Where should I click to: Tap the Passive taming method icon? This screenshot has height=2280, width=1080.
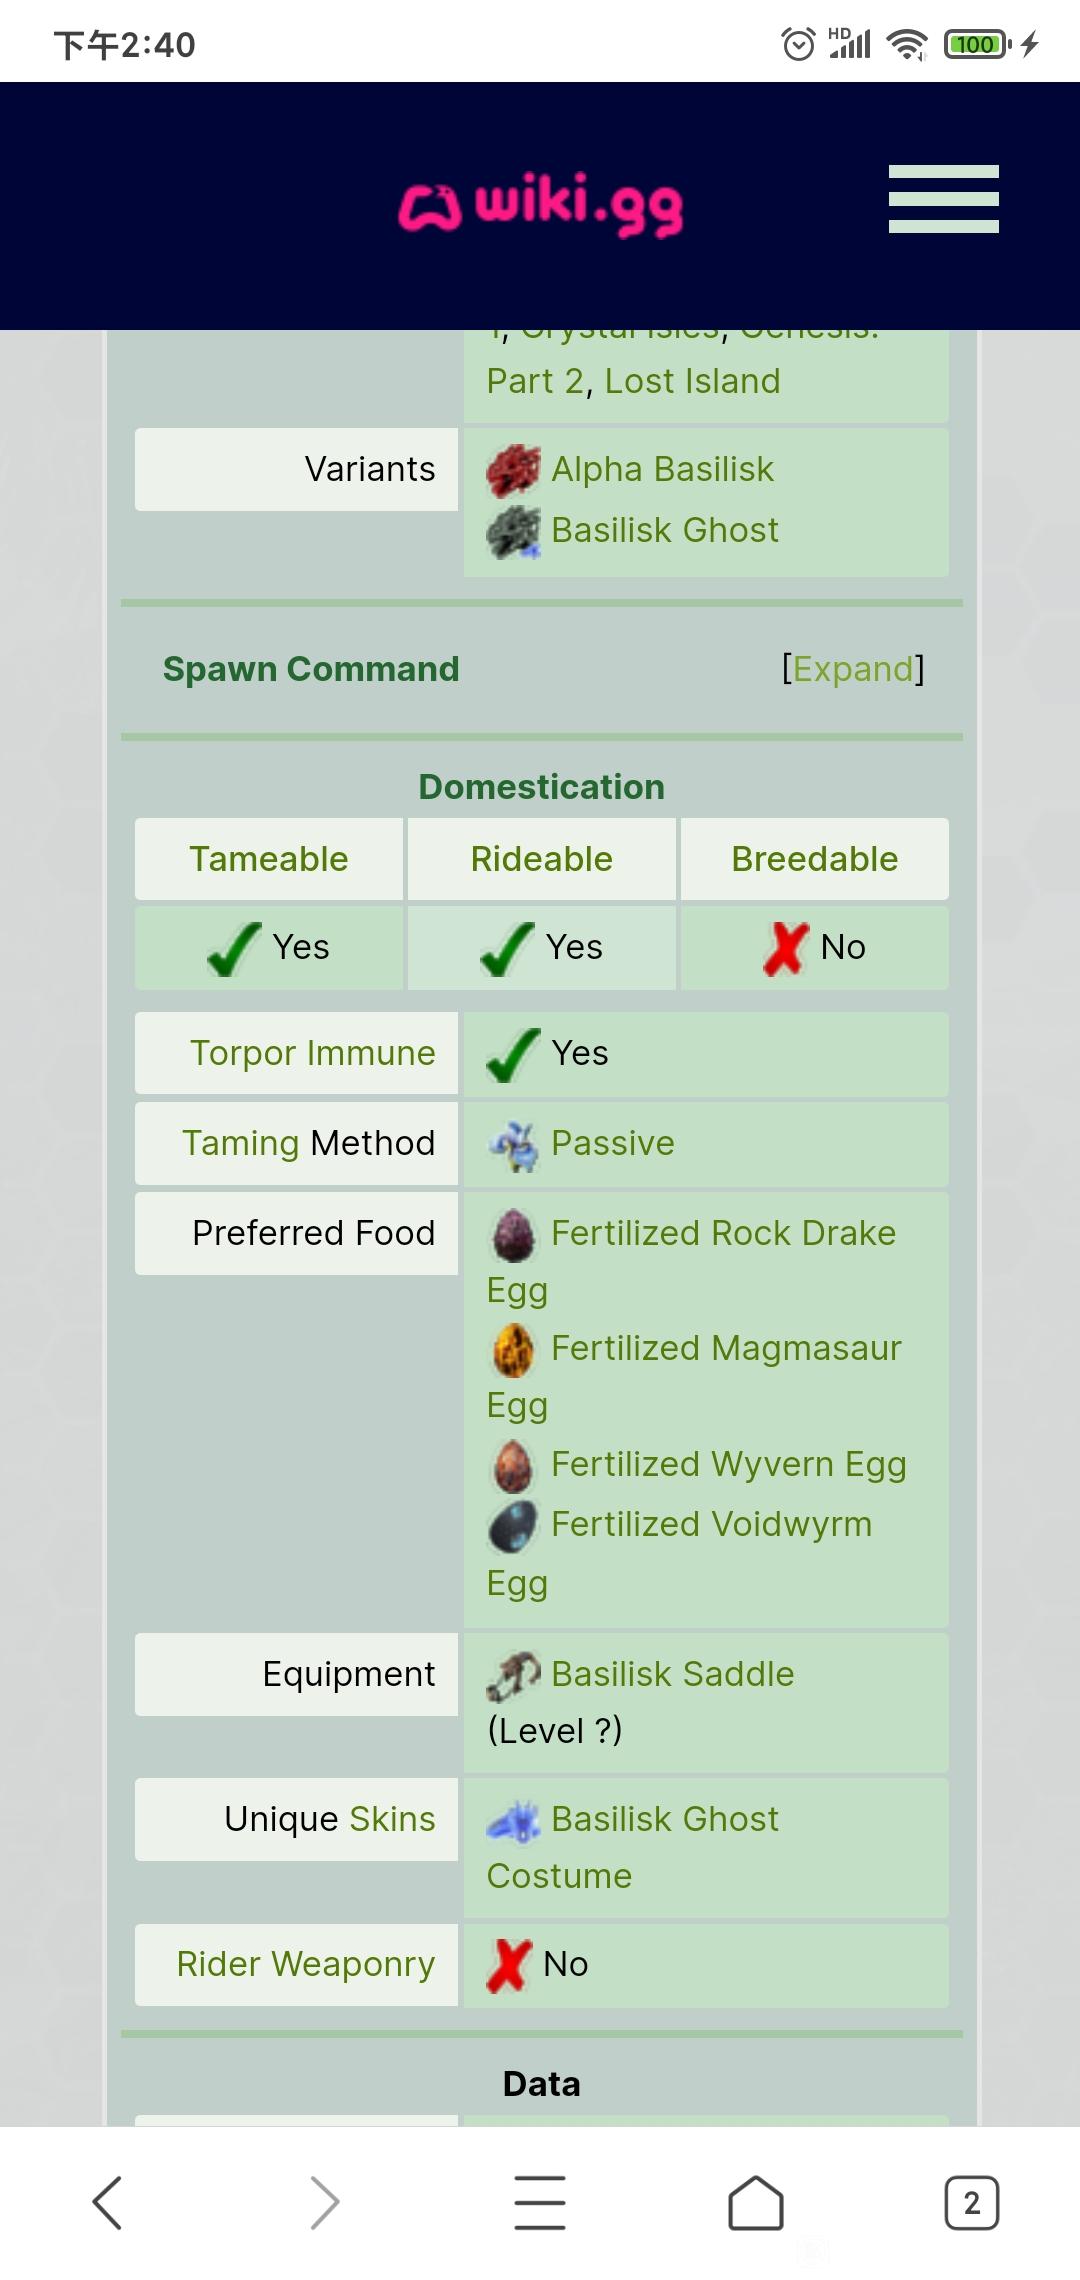[513, 1145]
